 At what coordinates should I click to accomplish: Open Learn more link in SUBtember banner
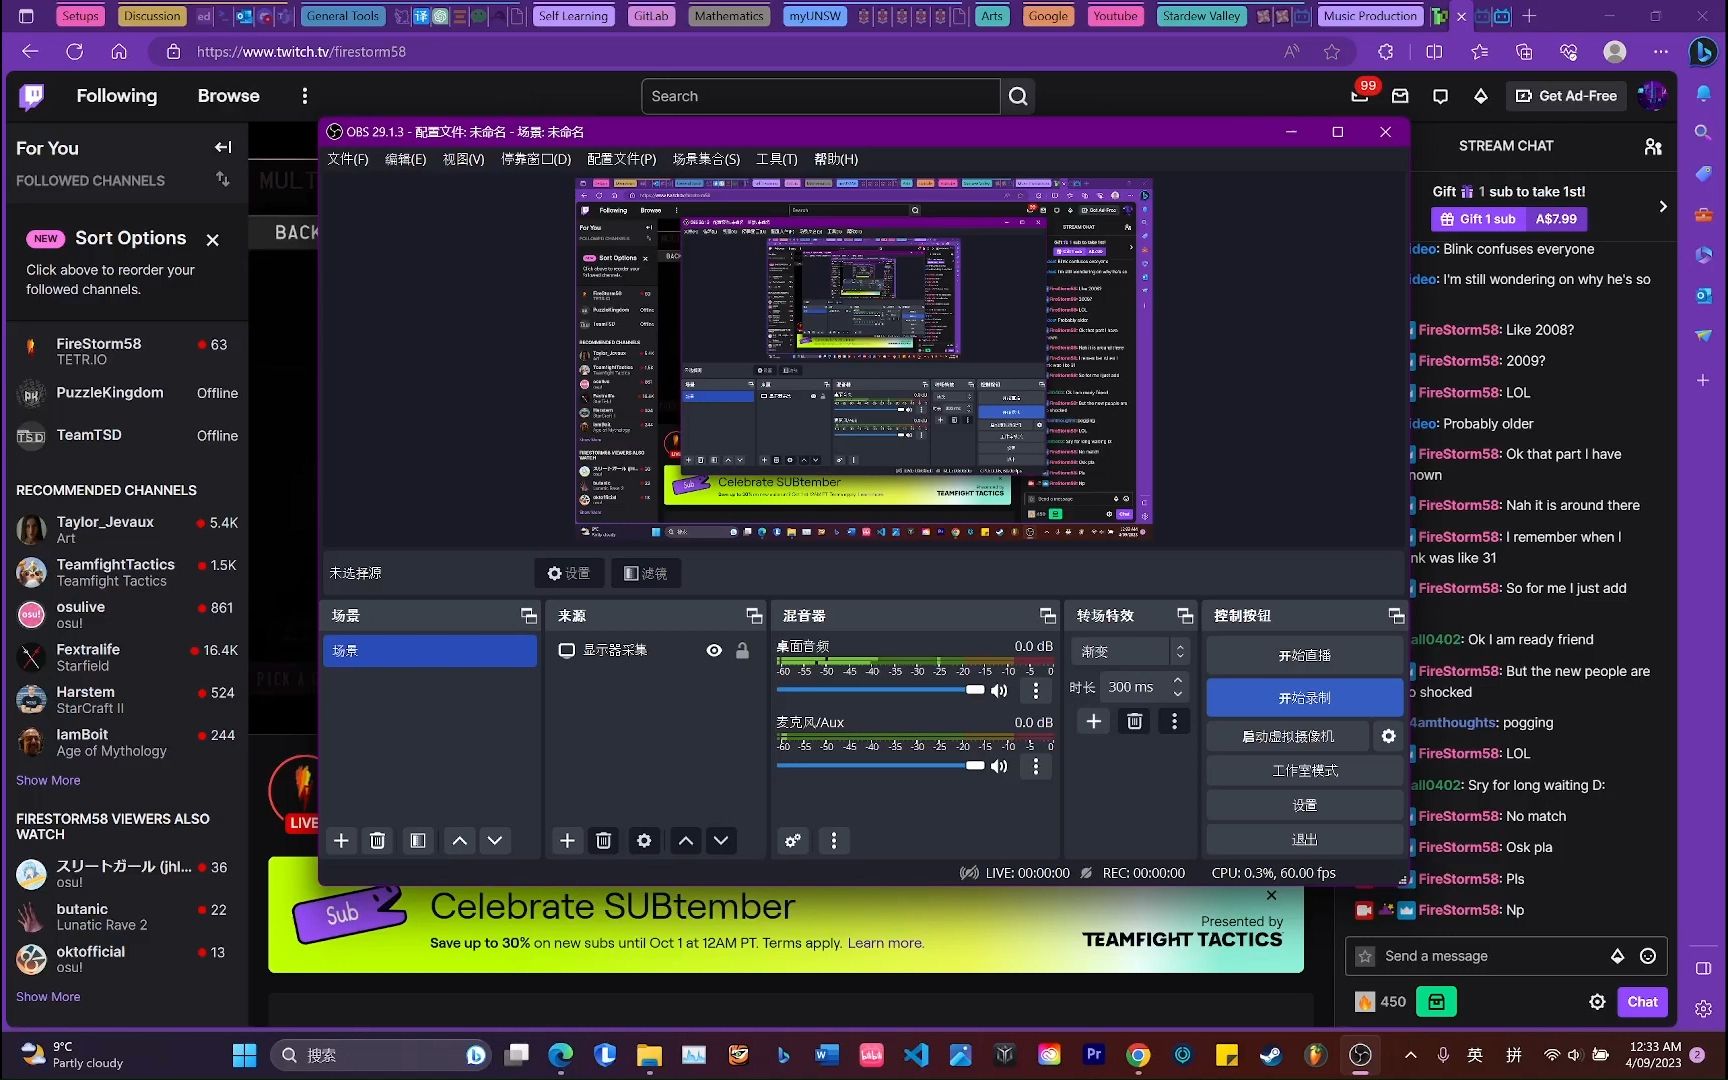tap(885, 943)
